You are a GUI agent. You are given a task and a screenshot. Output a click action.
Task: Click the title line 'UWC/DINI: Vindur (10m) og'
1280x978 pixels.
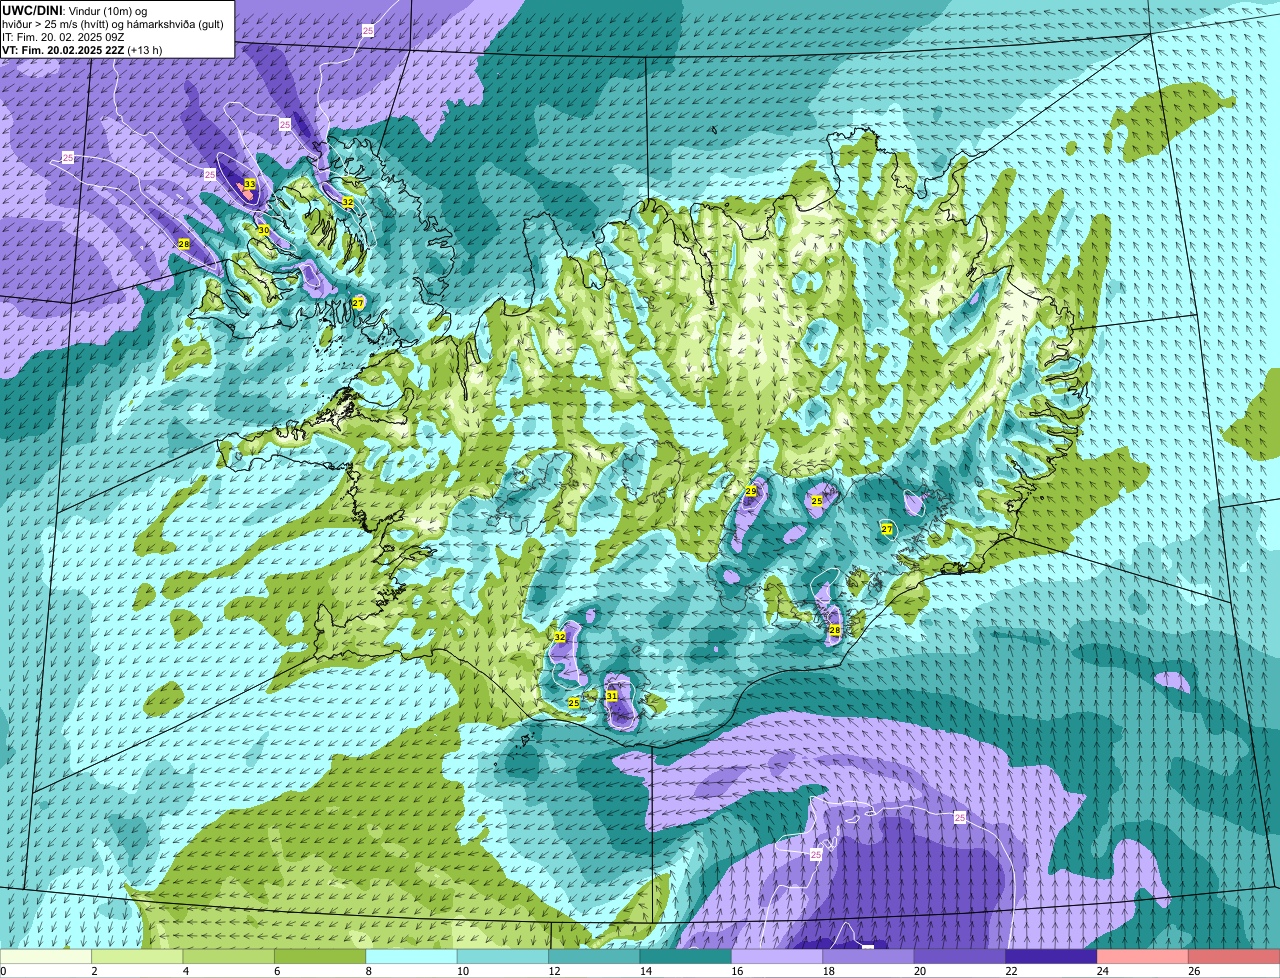pyautogui.click(x=75, y=10)
